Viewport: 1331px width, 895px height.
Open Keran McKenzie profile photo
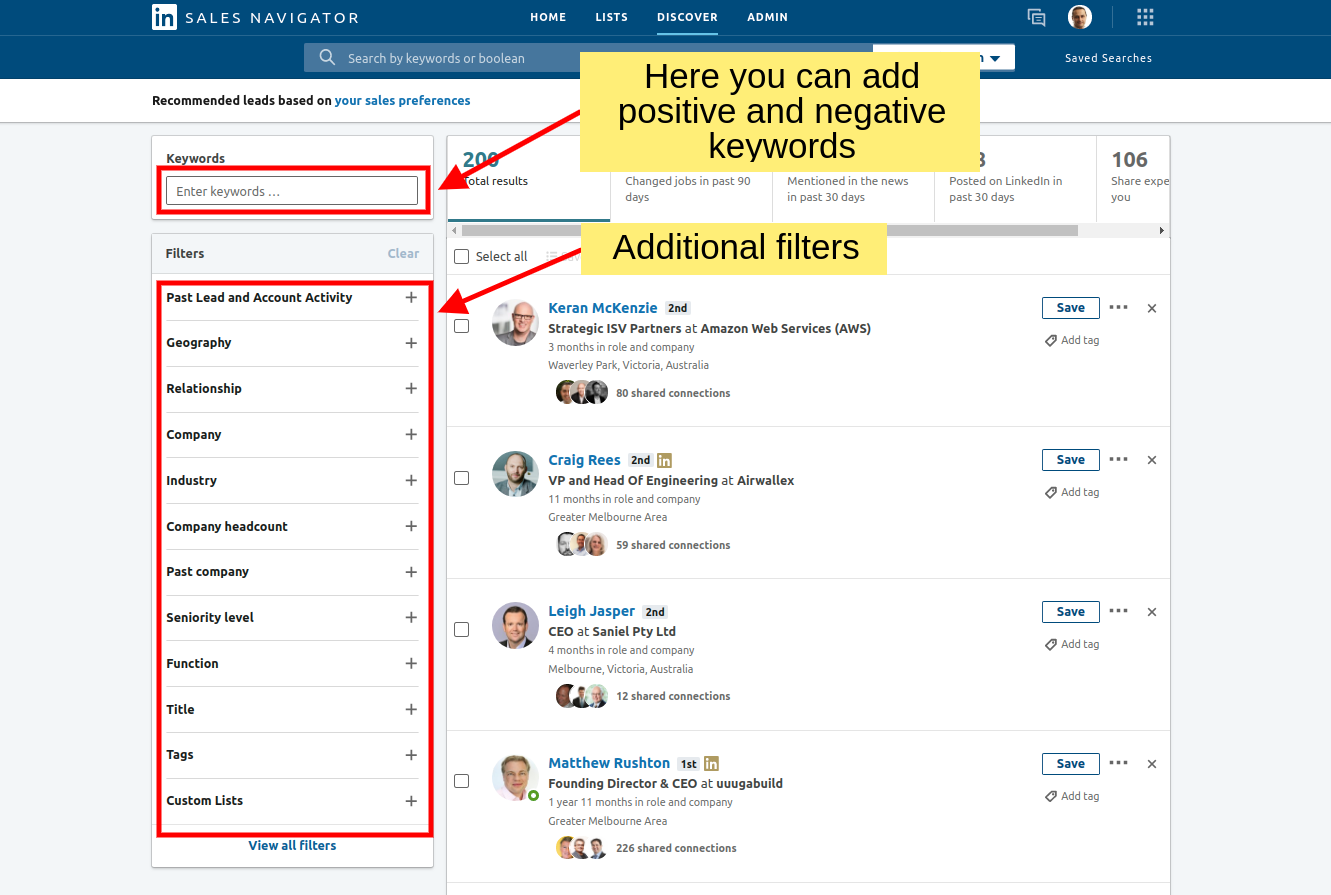[515, 322]
